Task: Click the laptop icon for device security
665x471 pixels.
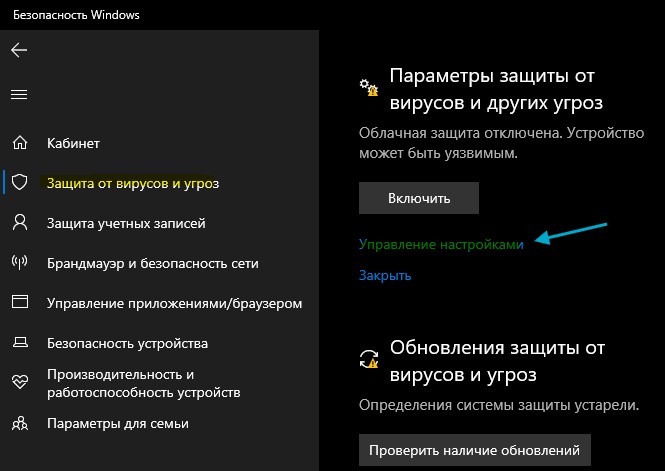Action: click(20, 342)
